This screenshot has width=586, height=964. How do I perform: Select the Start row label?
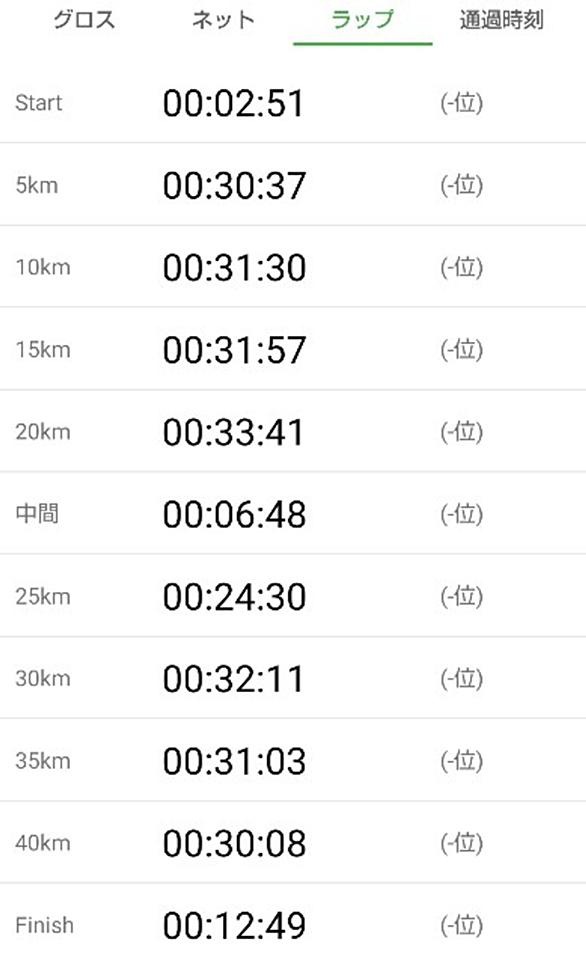(x=39, y=103)
